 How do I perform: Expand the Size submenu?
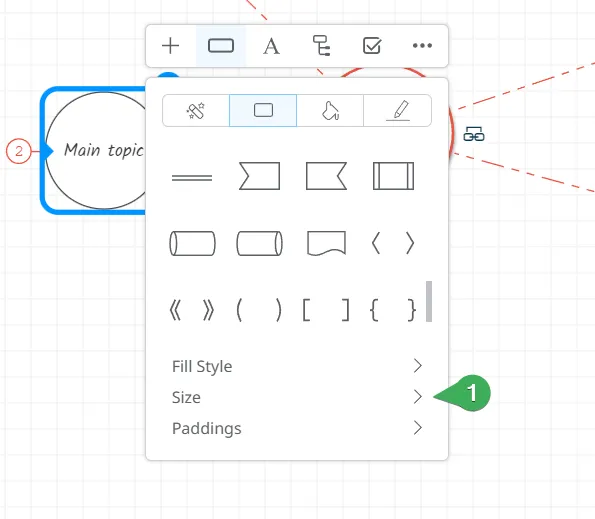[x=297, y=397]
